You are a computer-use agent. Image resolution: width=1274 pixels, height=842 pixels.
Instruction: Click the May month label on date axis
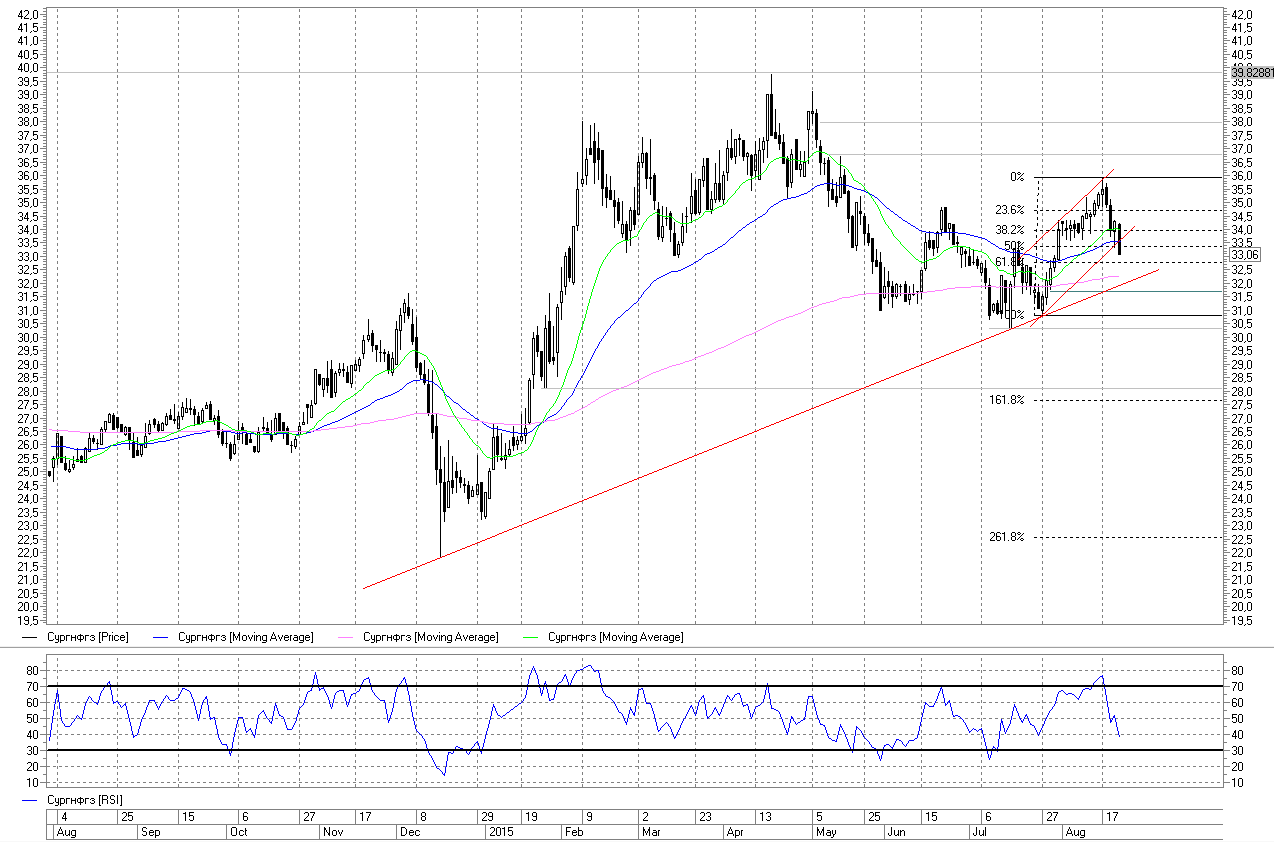[826, 832]
